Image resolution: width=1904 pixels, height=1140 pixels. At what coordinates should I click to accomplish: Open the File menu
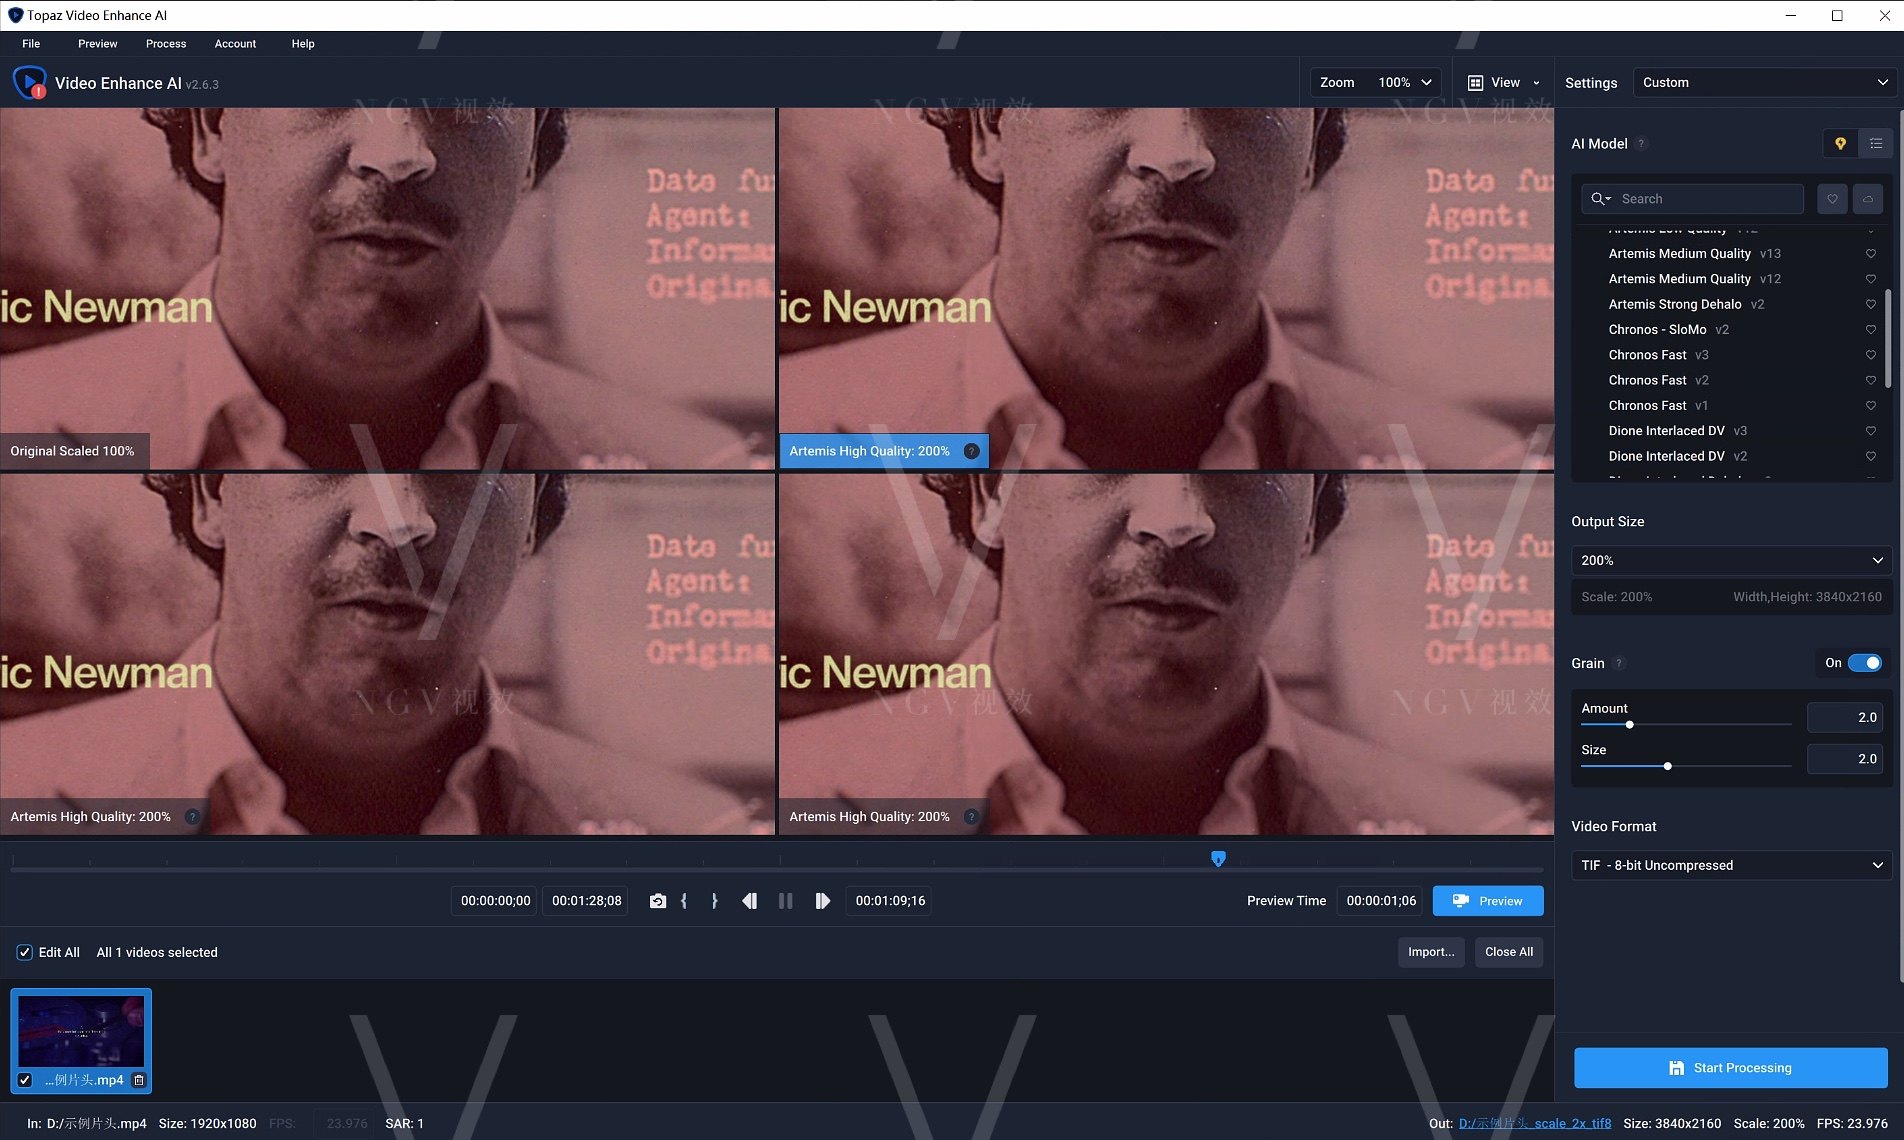coord(31,44)
